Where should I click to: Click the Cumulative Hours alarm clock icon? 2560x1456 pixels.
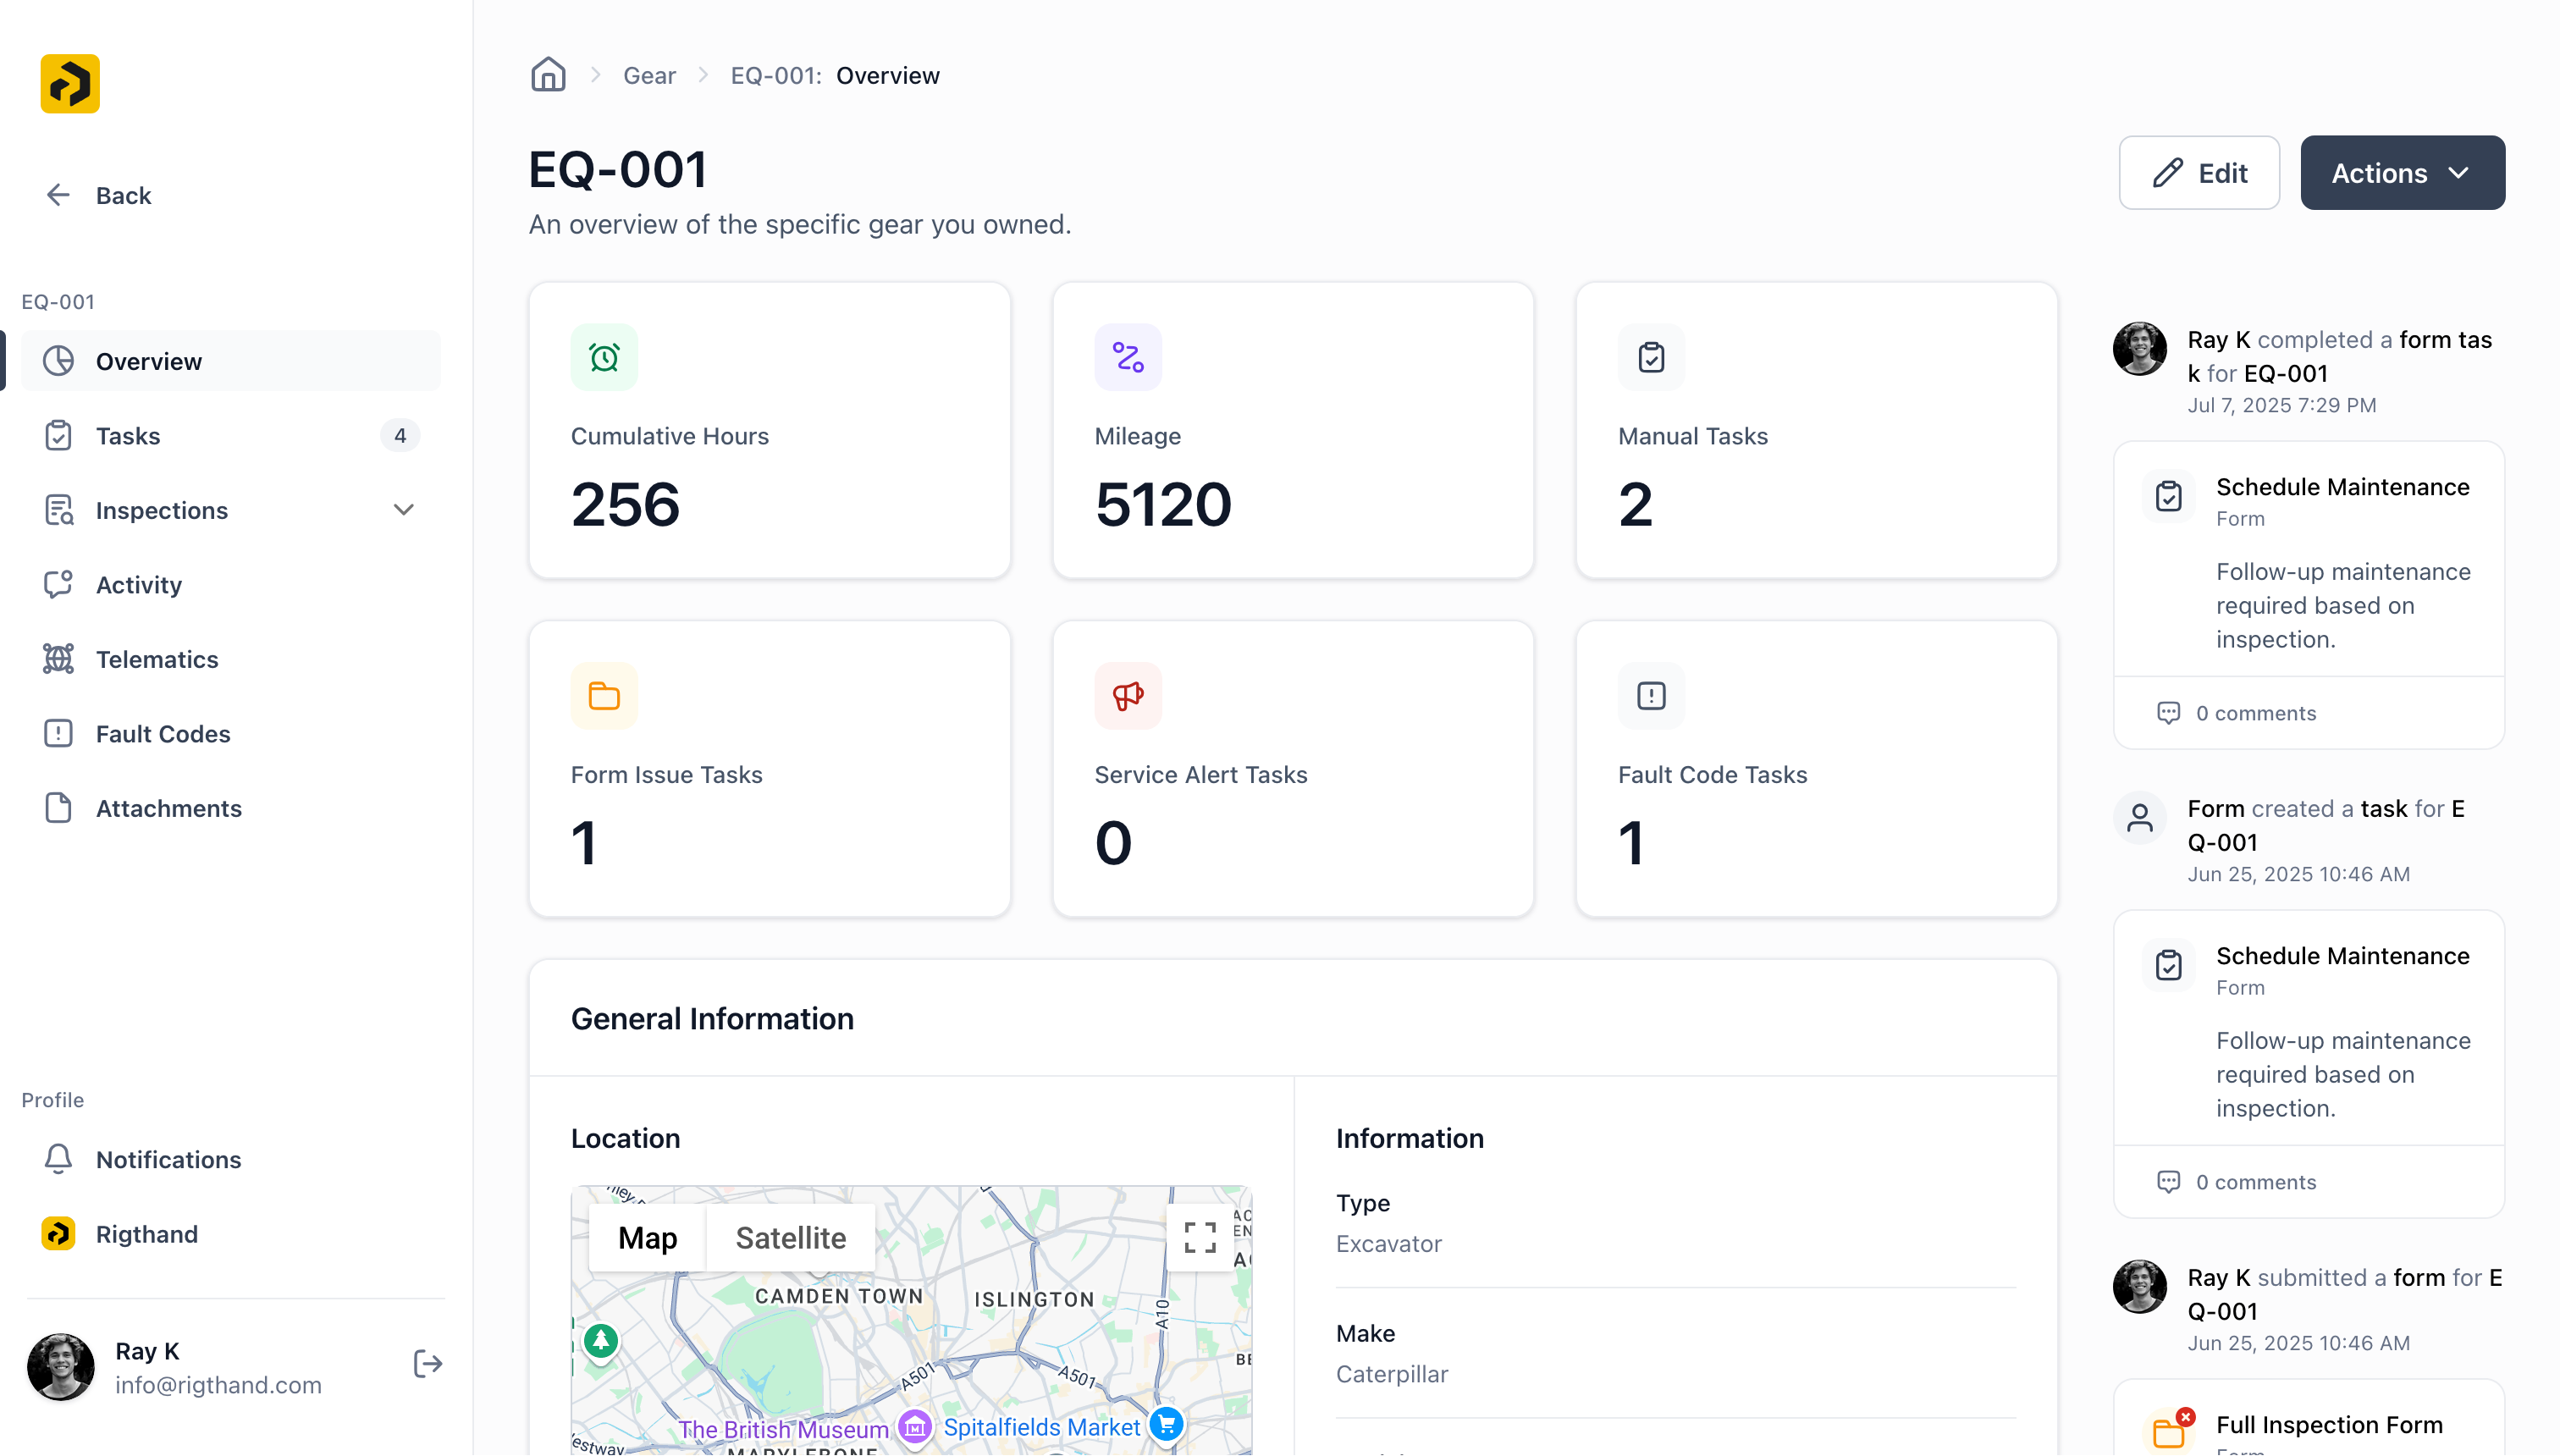tap(604, 357)
